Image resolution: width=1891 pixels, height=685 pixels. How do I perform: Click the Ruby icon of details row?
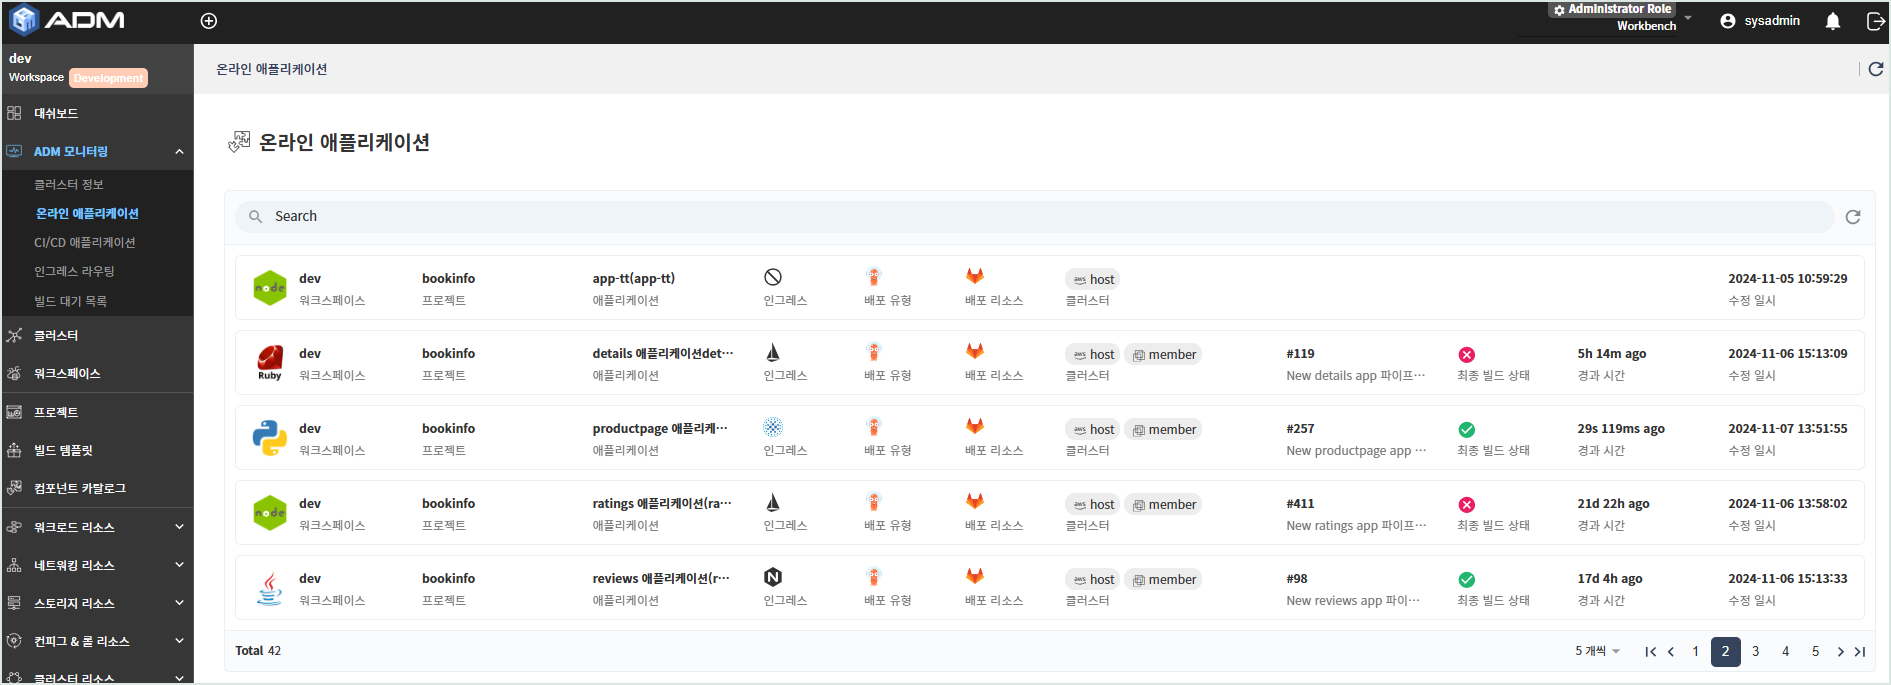pyautogui.click(x=269, y=363)
